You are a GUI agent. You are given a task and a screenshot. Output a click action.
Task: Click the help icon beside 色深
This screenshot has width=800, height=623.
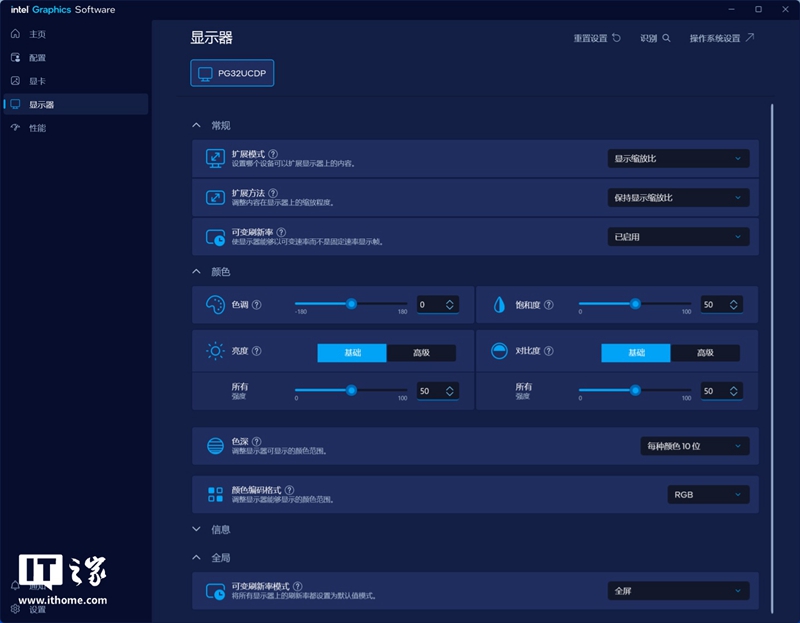(257, 441)
